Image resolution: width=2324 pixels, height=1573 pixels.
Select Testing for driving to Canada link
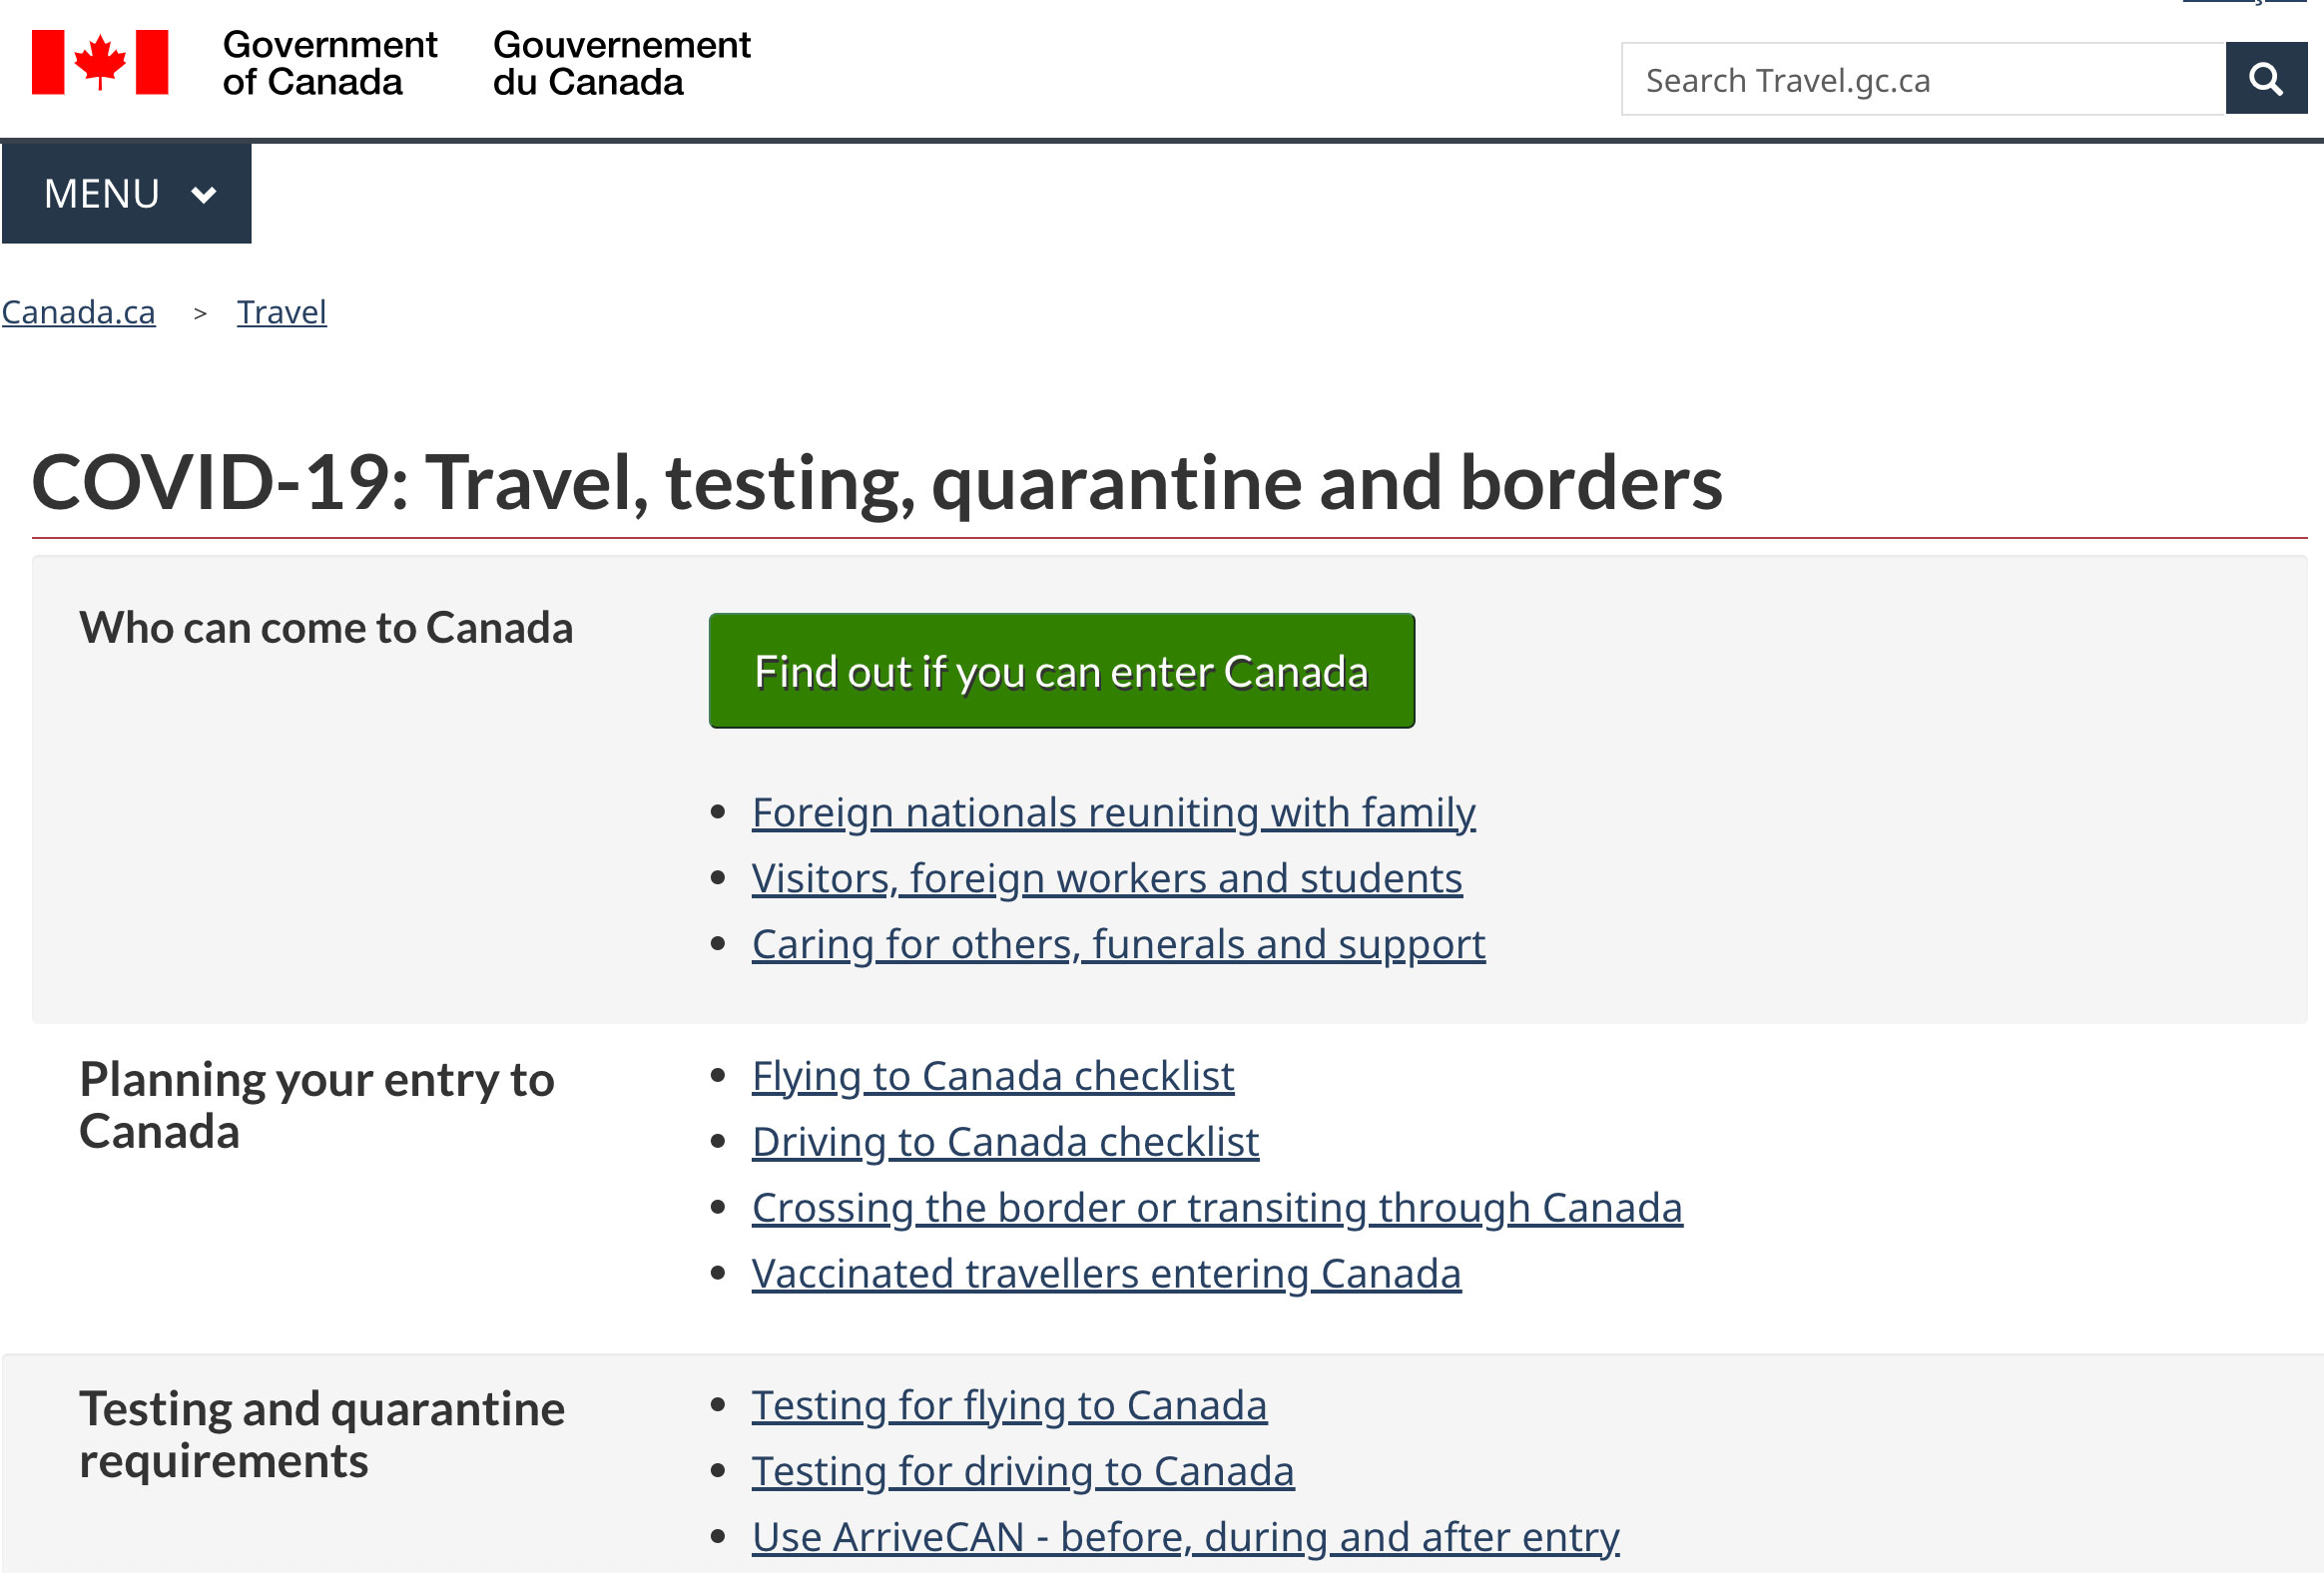point(1023,1472)
